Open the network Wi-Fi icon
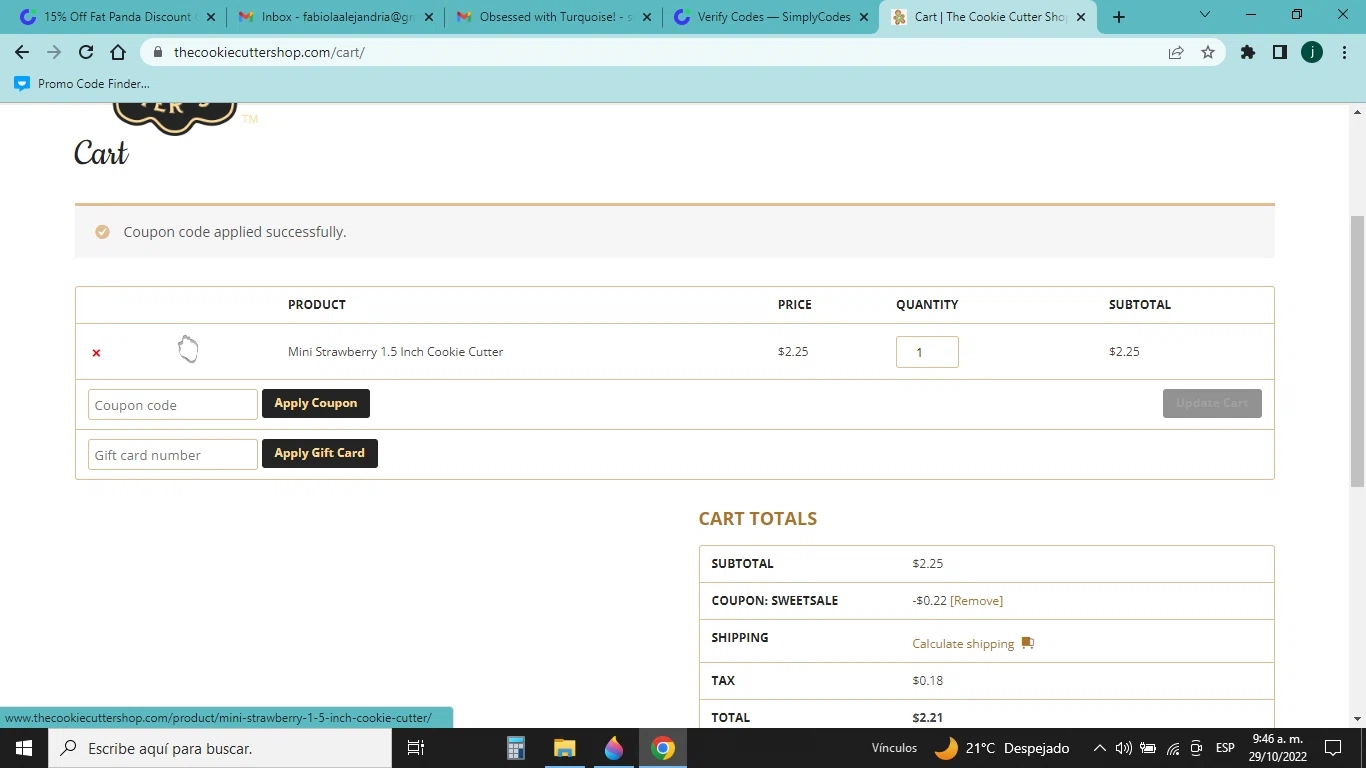 coord(1173,748)
